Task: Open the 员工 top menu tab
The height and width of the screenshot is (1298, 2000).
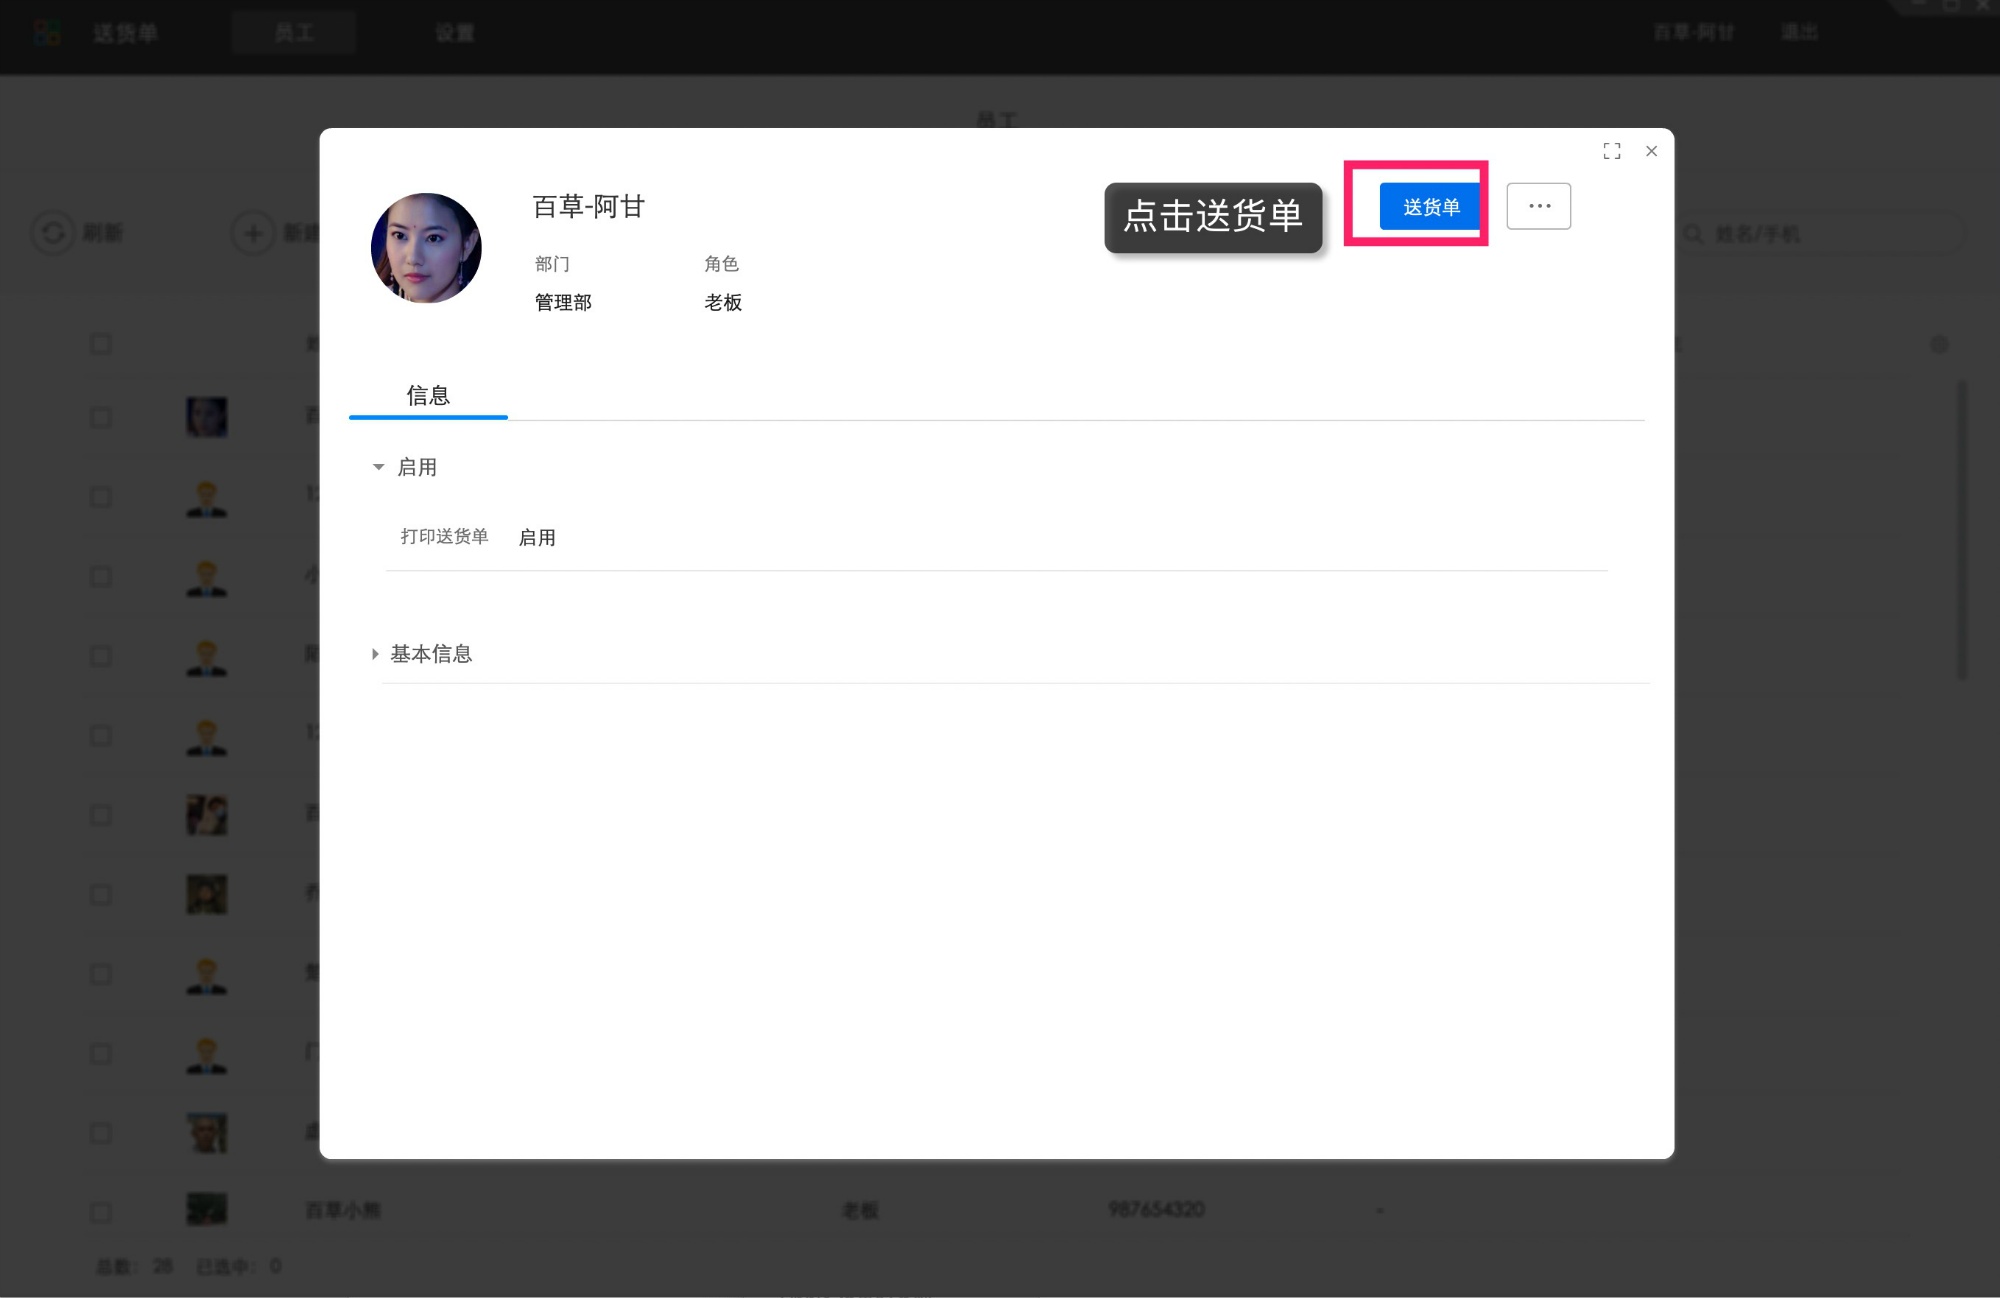Action: pos(294,33)
